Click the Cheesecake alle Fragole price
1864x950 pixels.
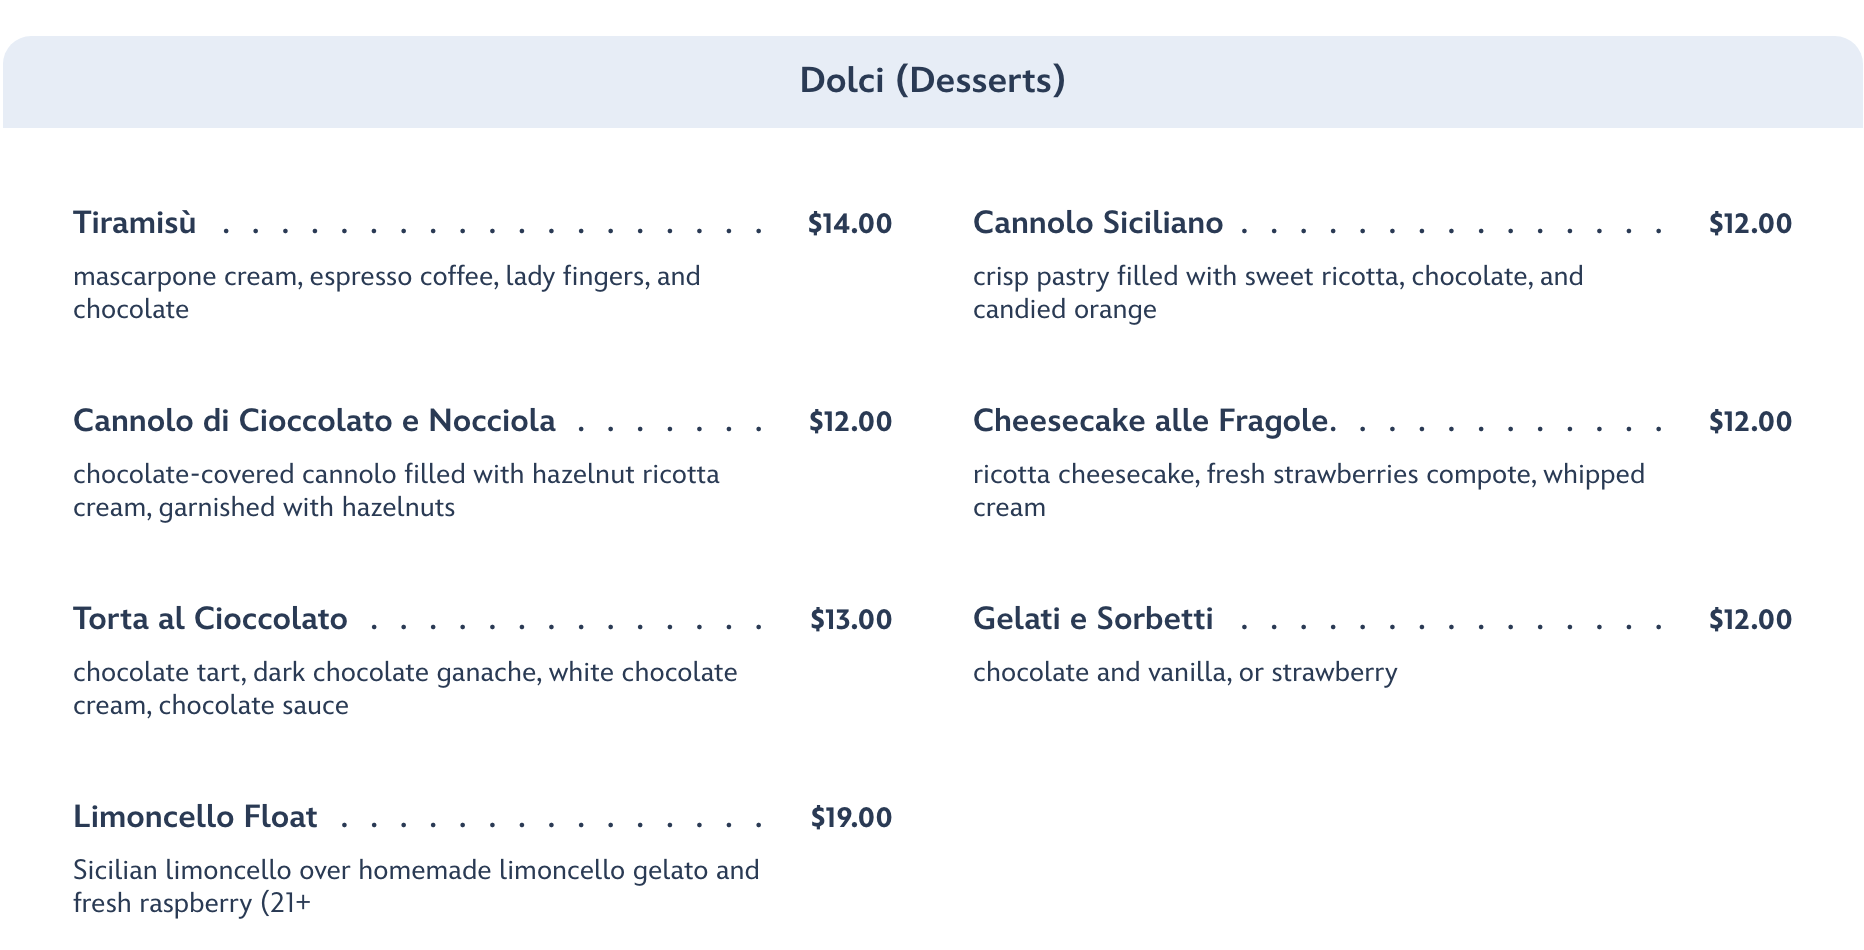point(1750,422)
